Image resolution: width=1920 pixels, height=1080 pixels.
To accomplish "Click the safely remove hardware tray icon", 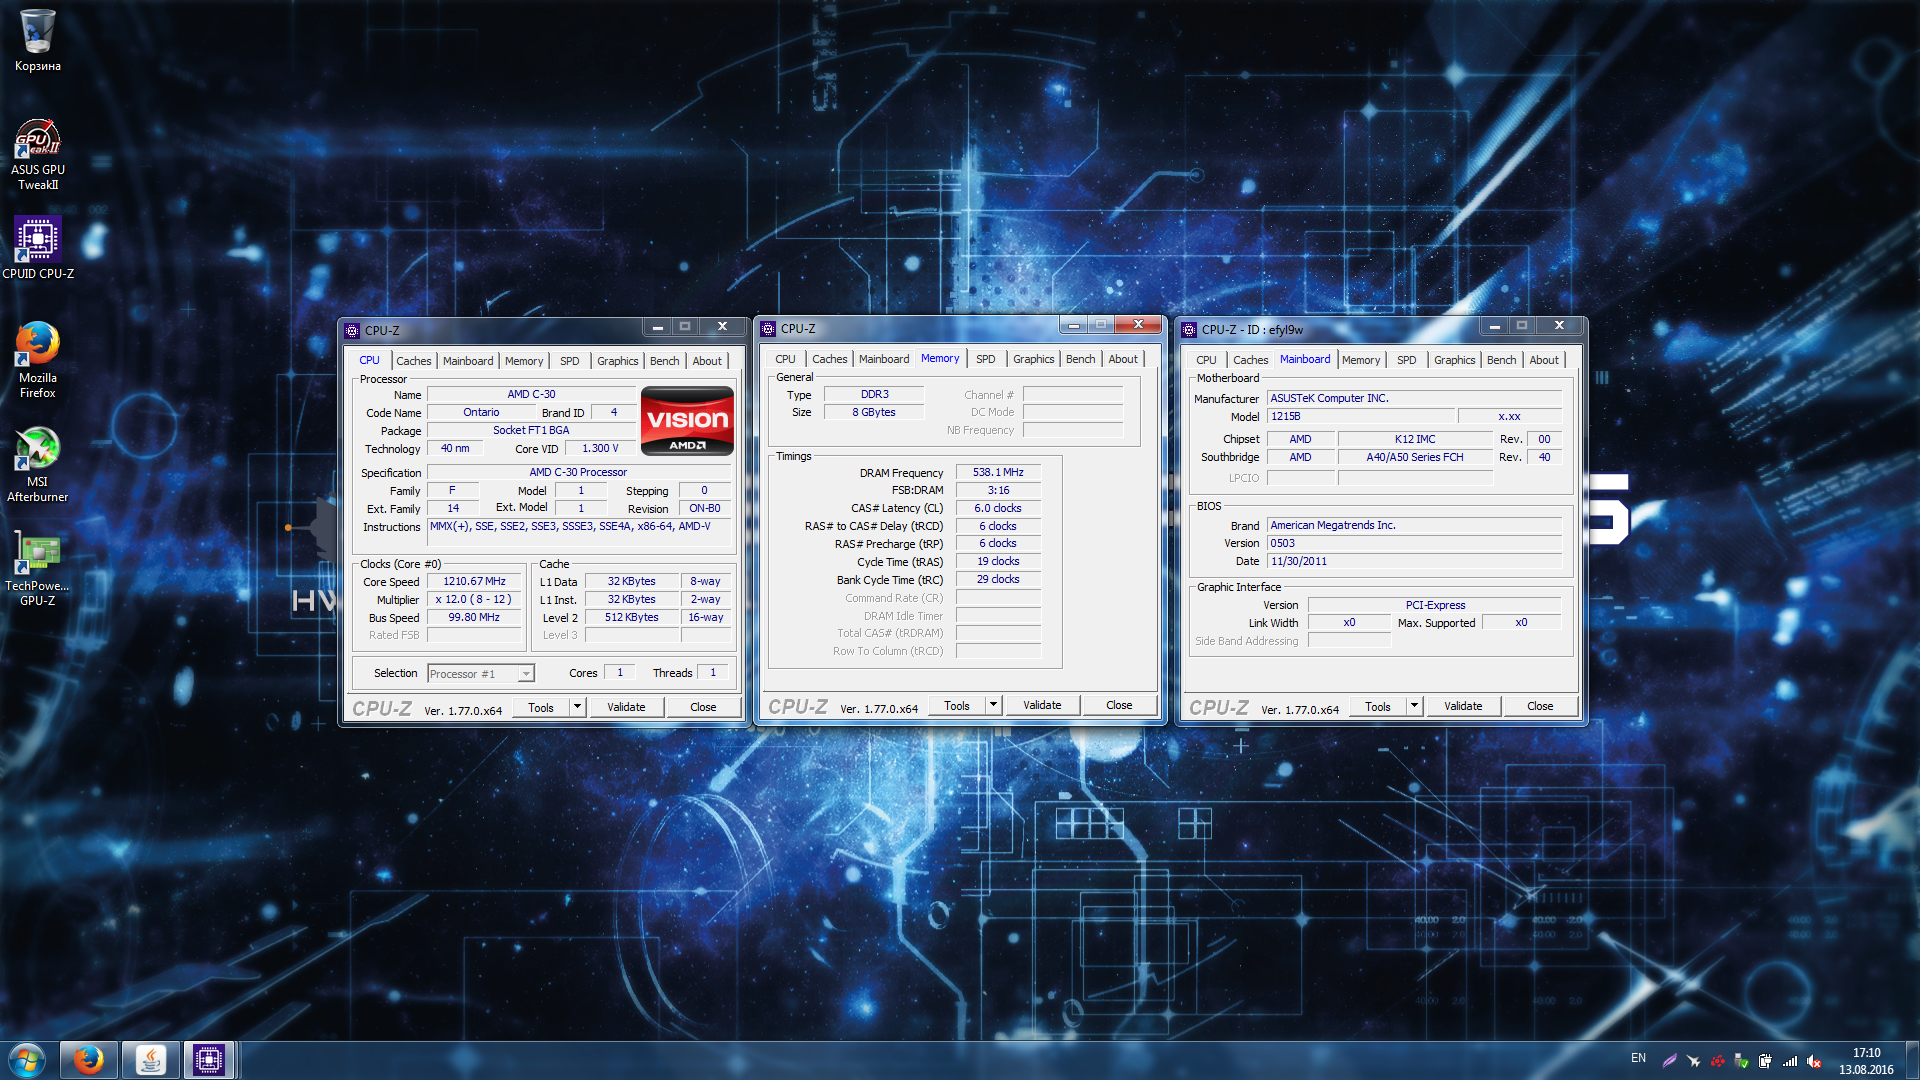I will 1741,1061.
